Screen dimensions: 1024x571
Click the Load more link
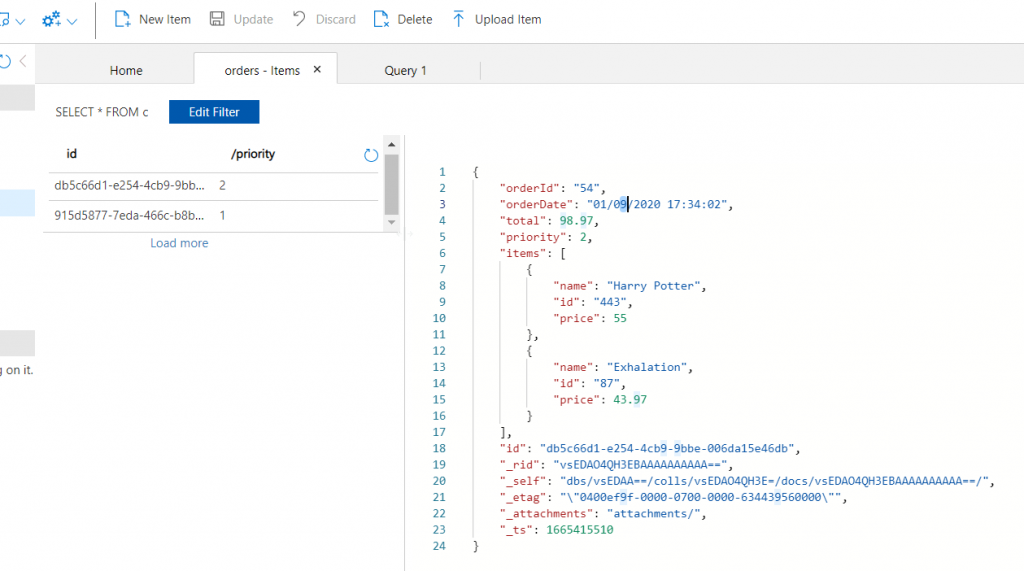pyautogui.click(x=179, y=243)
